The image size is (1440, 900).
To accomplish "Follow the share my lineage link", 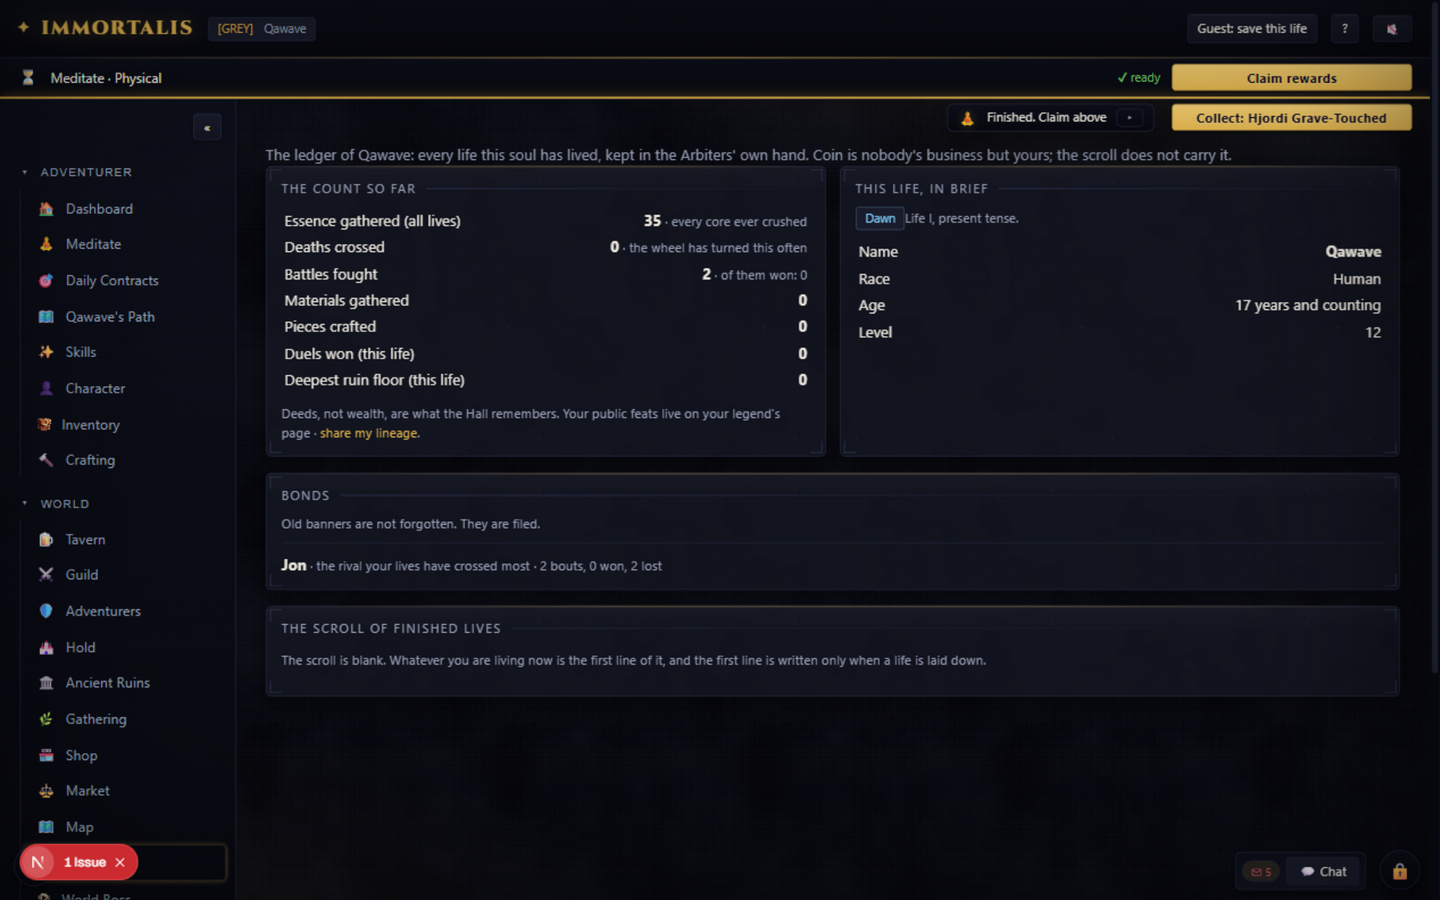I will pos(368,434).
